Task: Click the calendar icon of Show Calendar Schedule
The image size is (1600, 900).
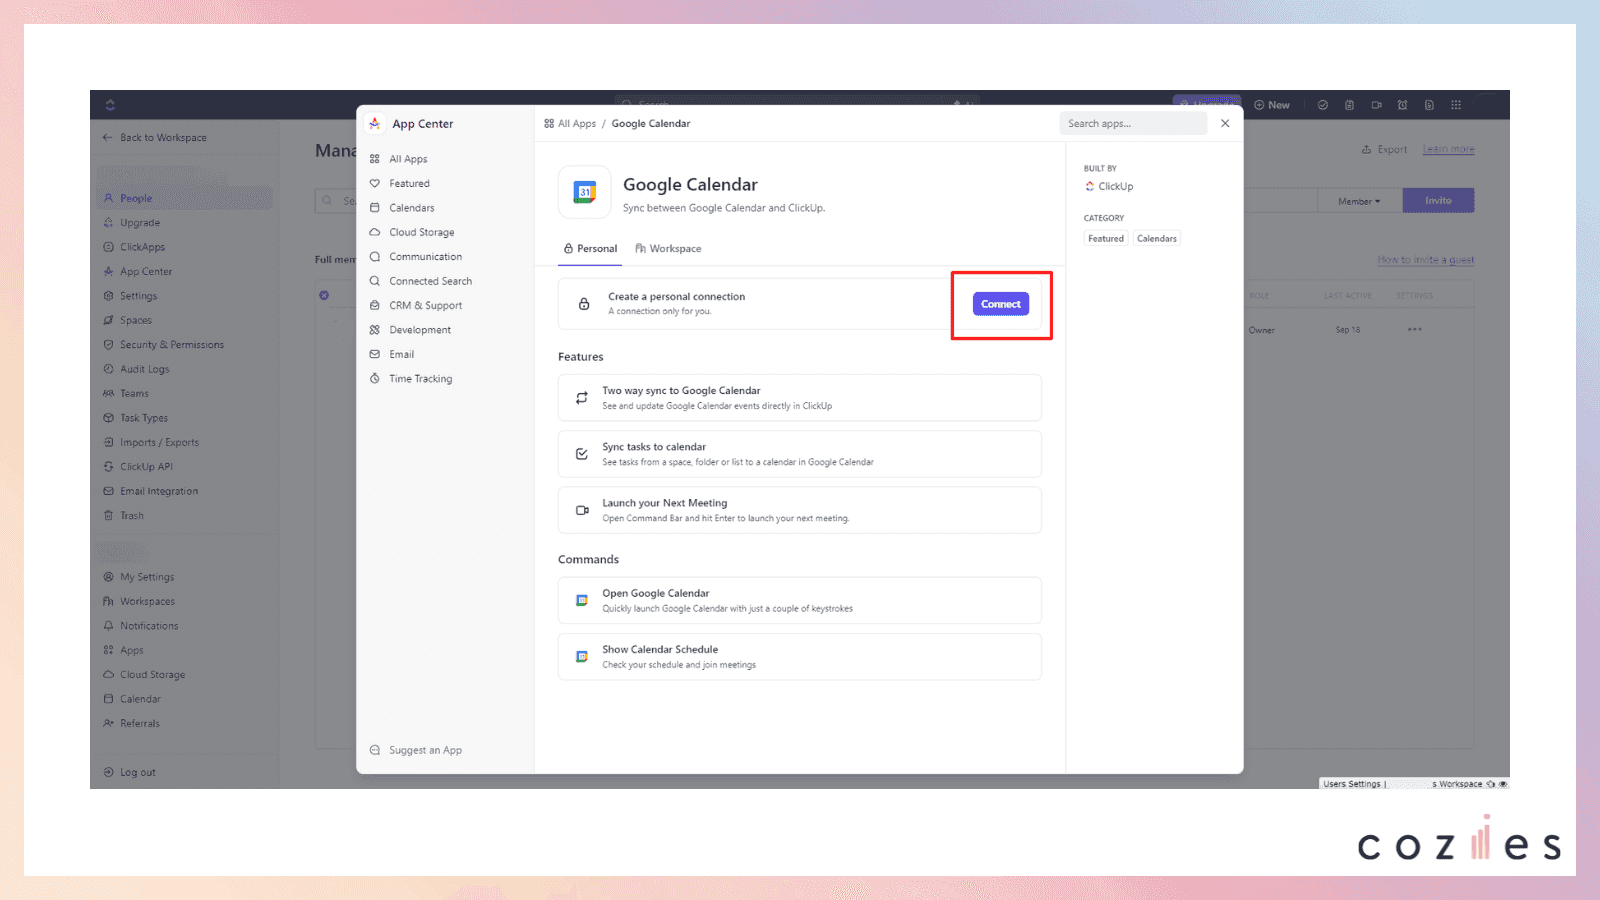Action: [582, 657]
